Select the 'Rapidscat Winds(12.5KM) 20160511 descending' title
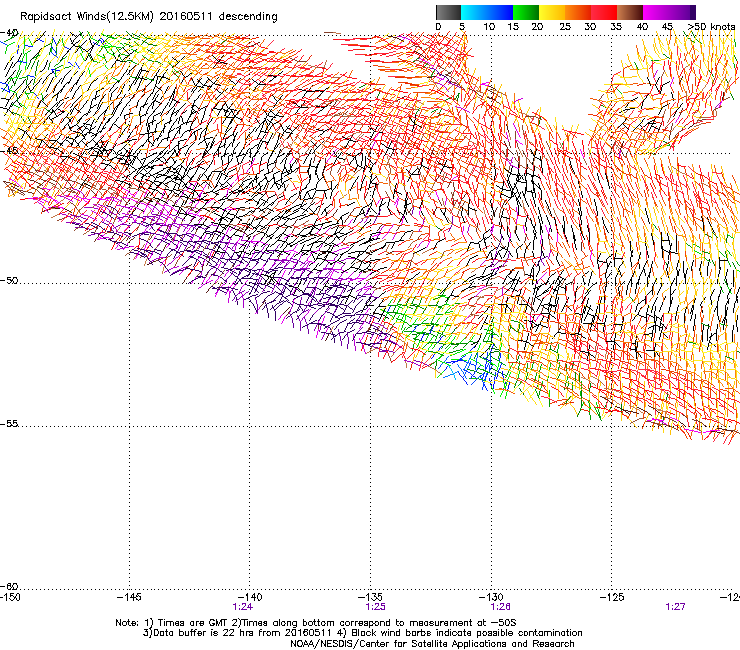The height and width of the screenshot is (650, 740). point(149,17)
